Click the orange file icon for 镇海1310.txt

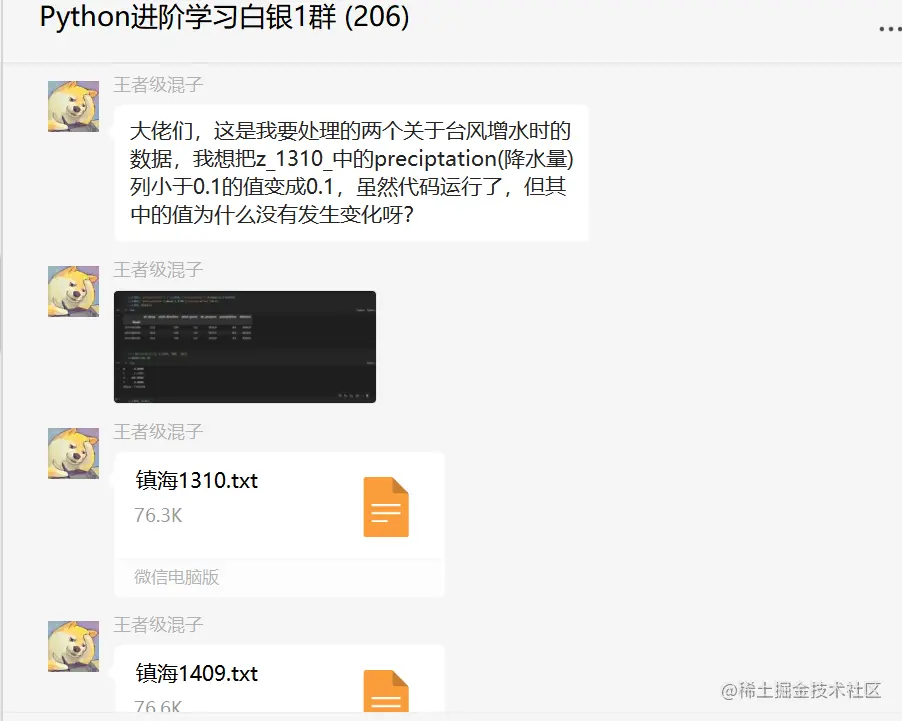tap(386, 507)
